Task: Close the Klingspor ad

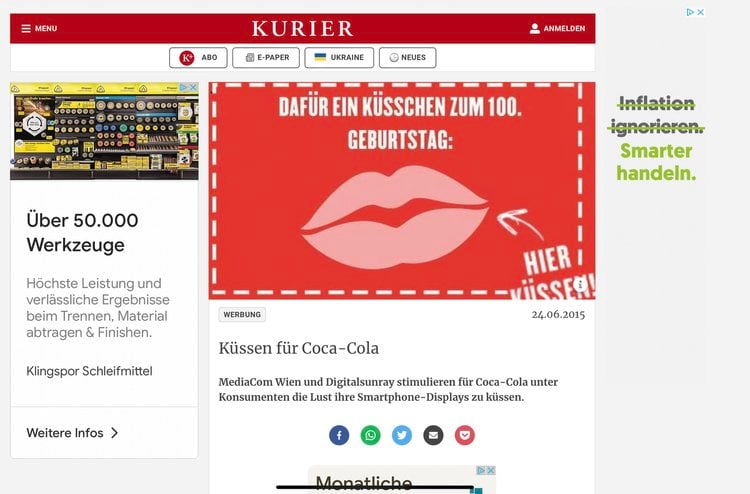Action: (193, 88)
